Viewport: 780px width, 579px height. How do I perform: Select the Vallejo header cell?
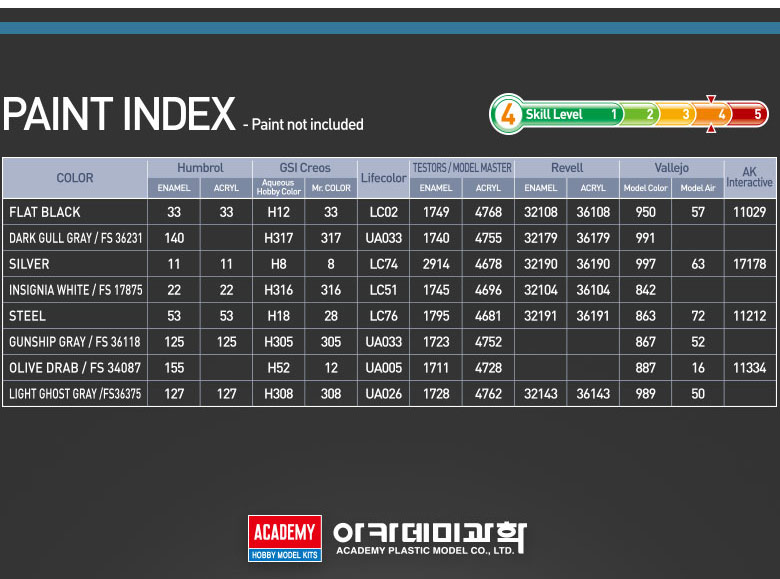[672, 168]
